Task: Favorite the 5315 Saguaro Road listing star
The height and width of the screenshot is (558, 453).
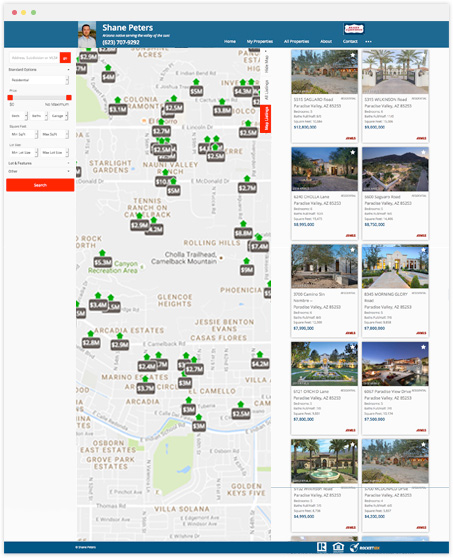Action: click(353, 55)
